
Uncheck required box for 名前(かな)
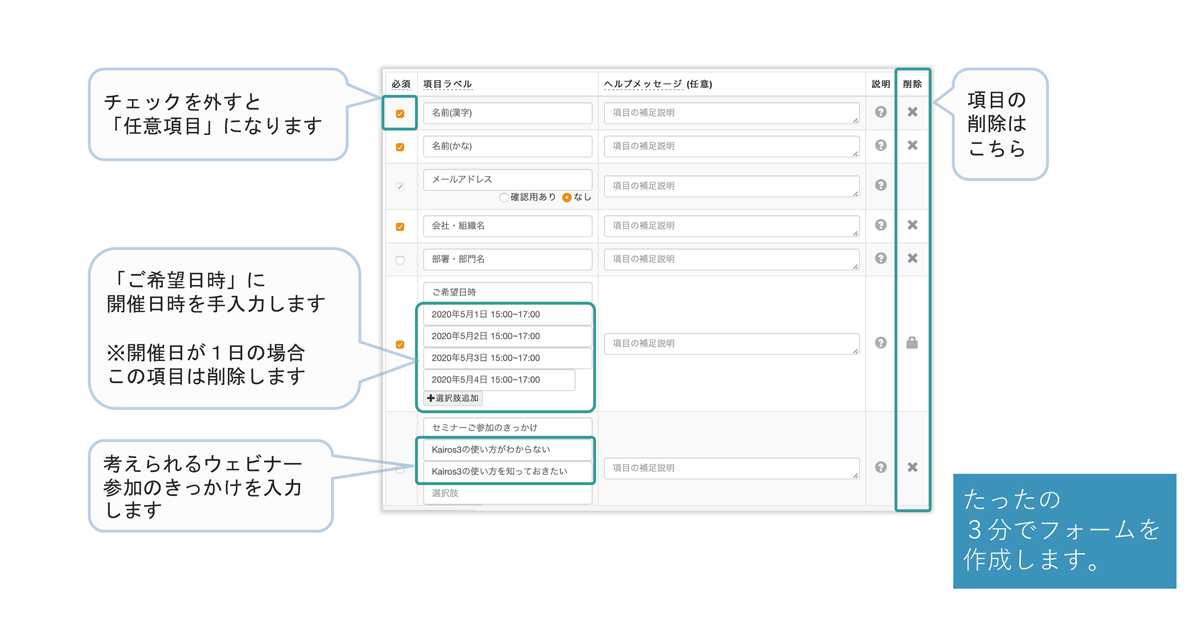400,147
